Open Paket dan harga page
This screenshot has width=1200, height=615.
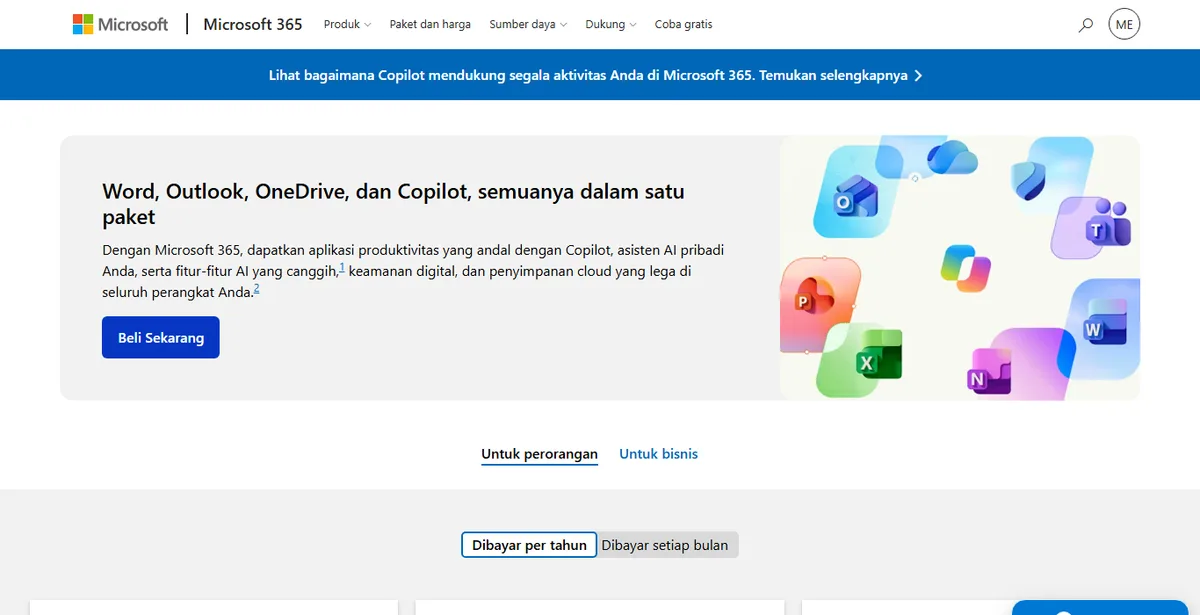click(x=430, y=24)
